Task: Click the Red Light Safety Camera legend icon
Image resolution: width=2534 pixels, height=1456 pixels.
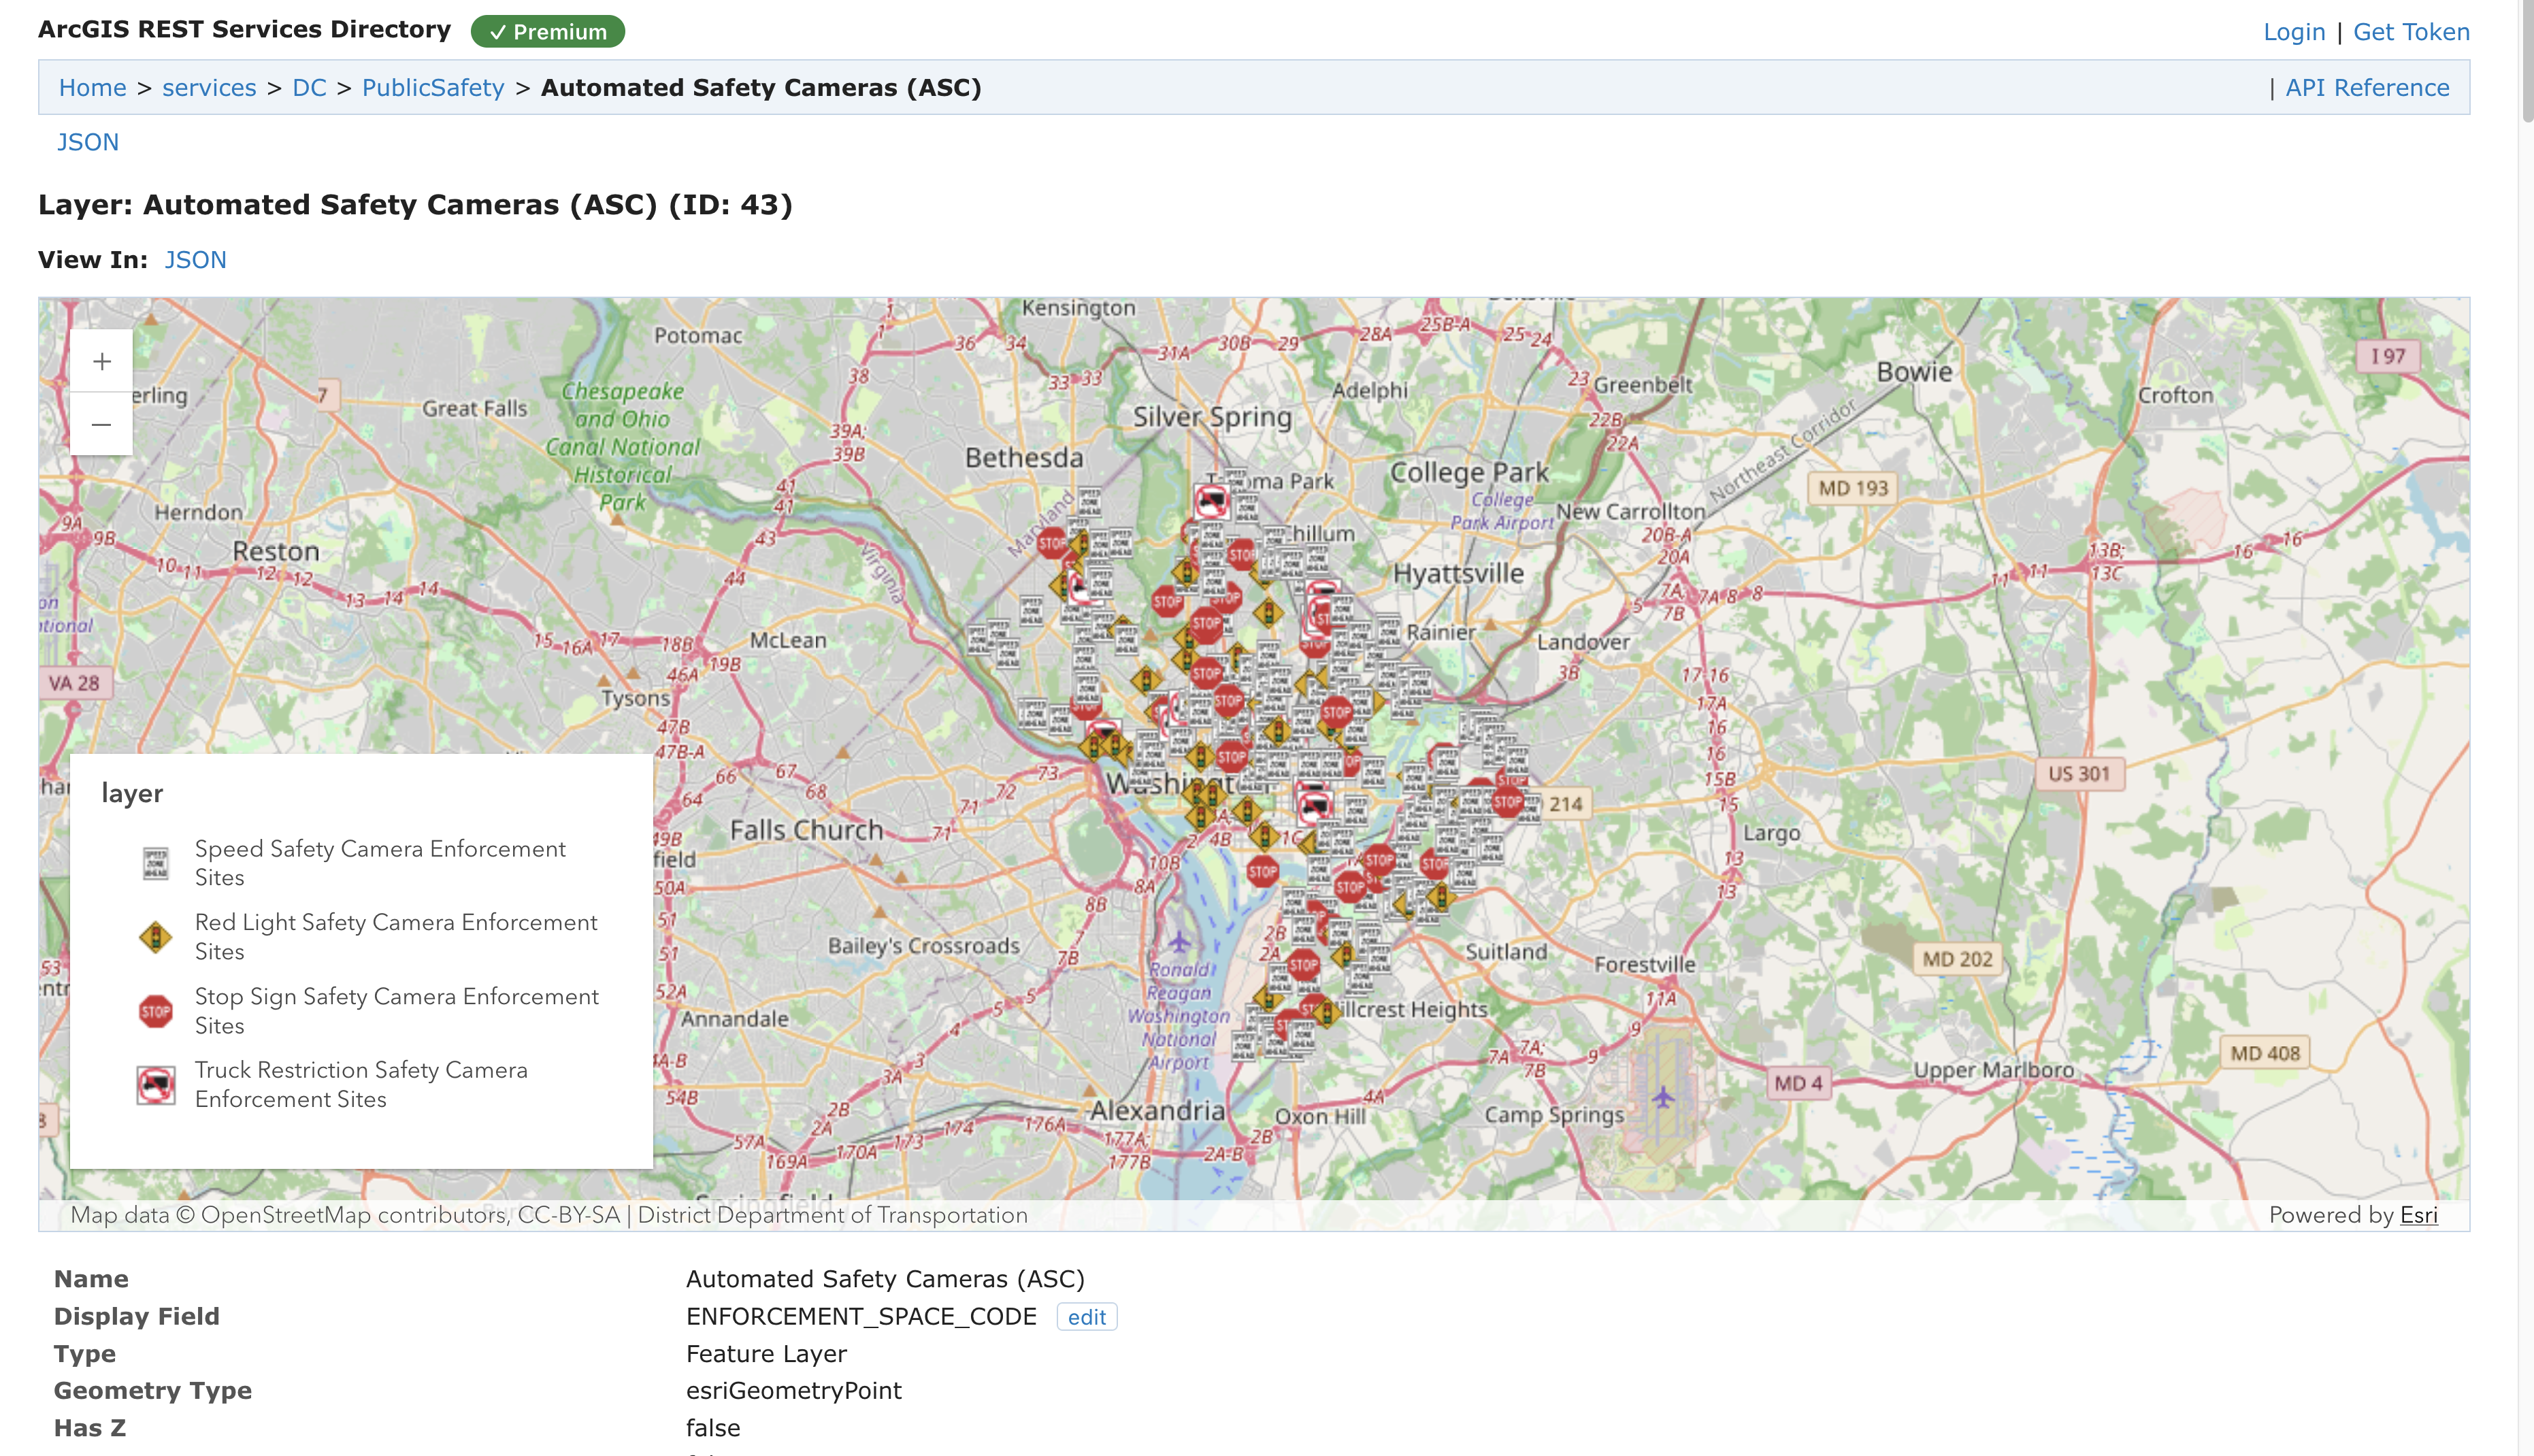Action: click(x=156, y=937)
